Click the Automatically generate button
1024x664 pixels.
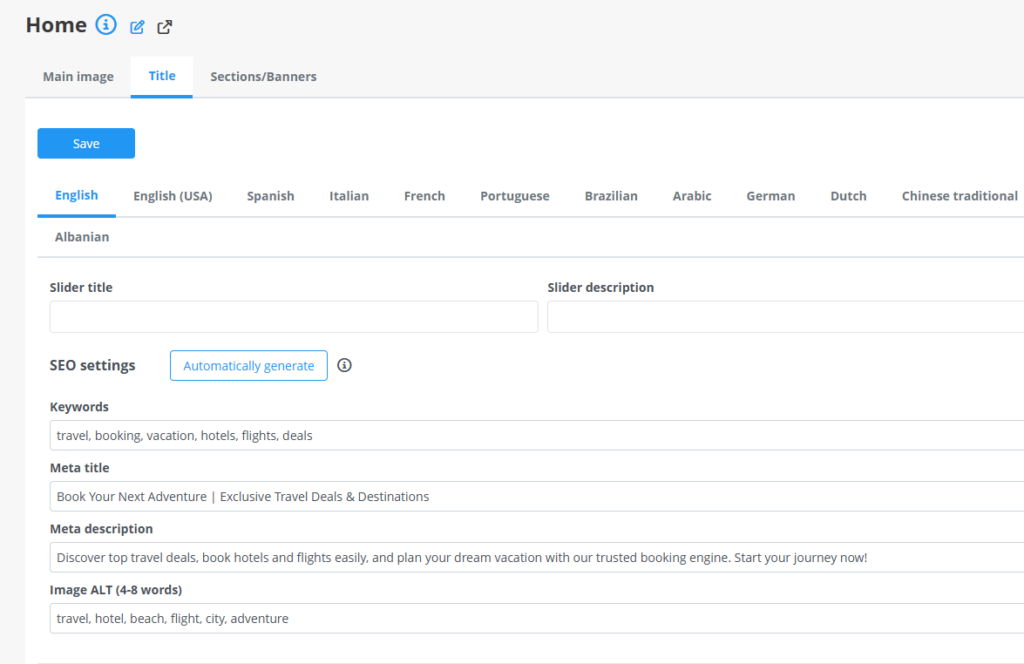click(x=249, y=366)
